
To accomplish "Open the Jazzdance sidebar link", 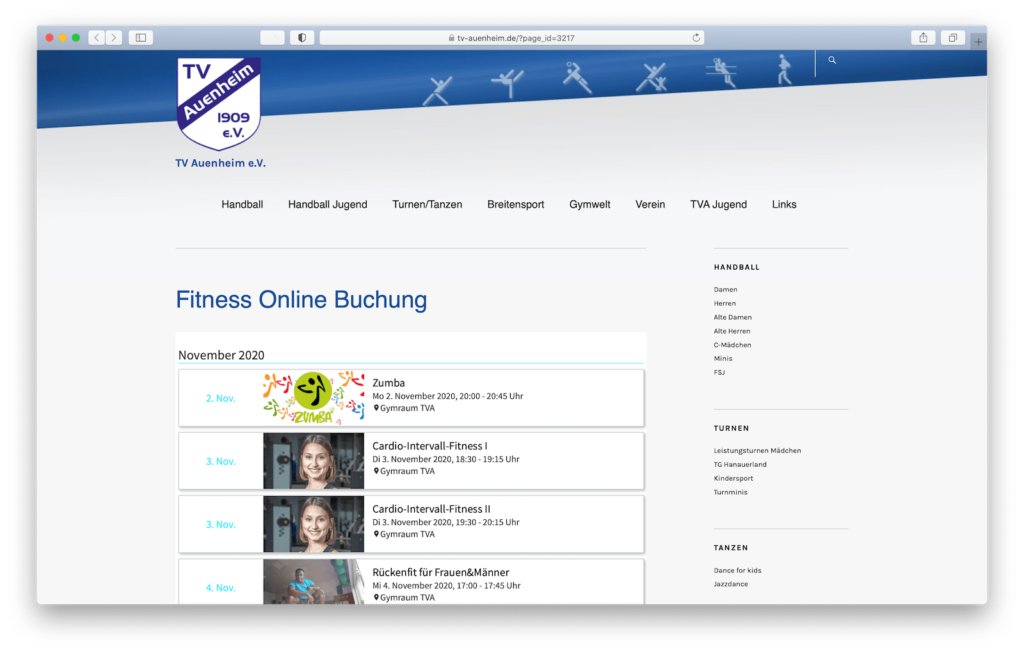I will [x=731, y=584].
